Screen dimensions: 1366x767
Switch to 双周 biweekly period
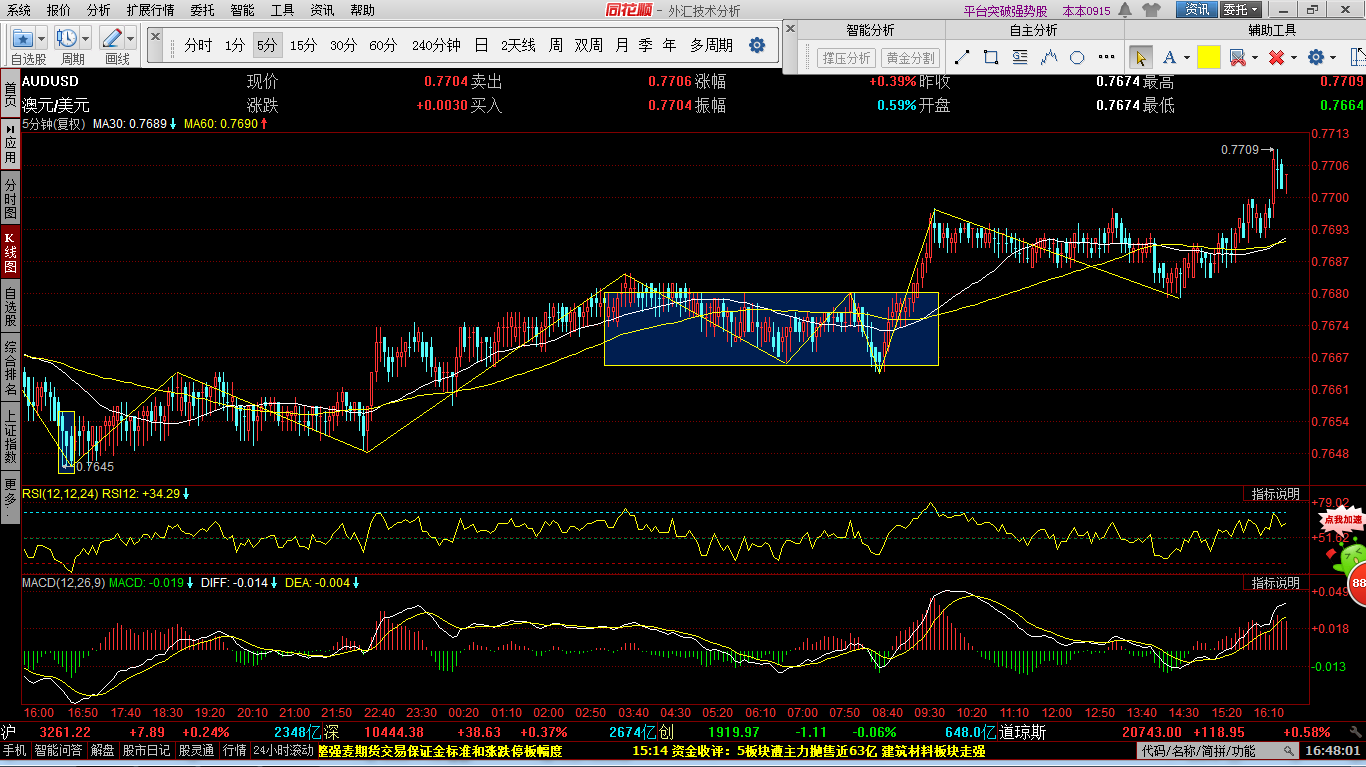click(589, 45)
